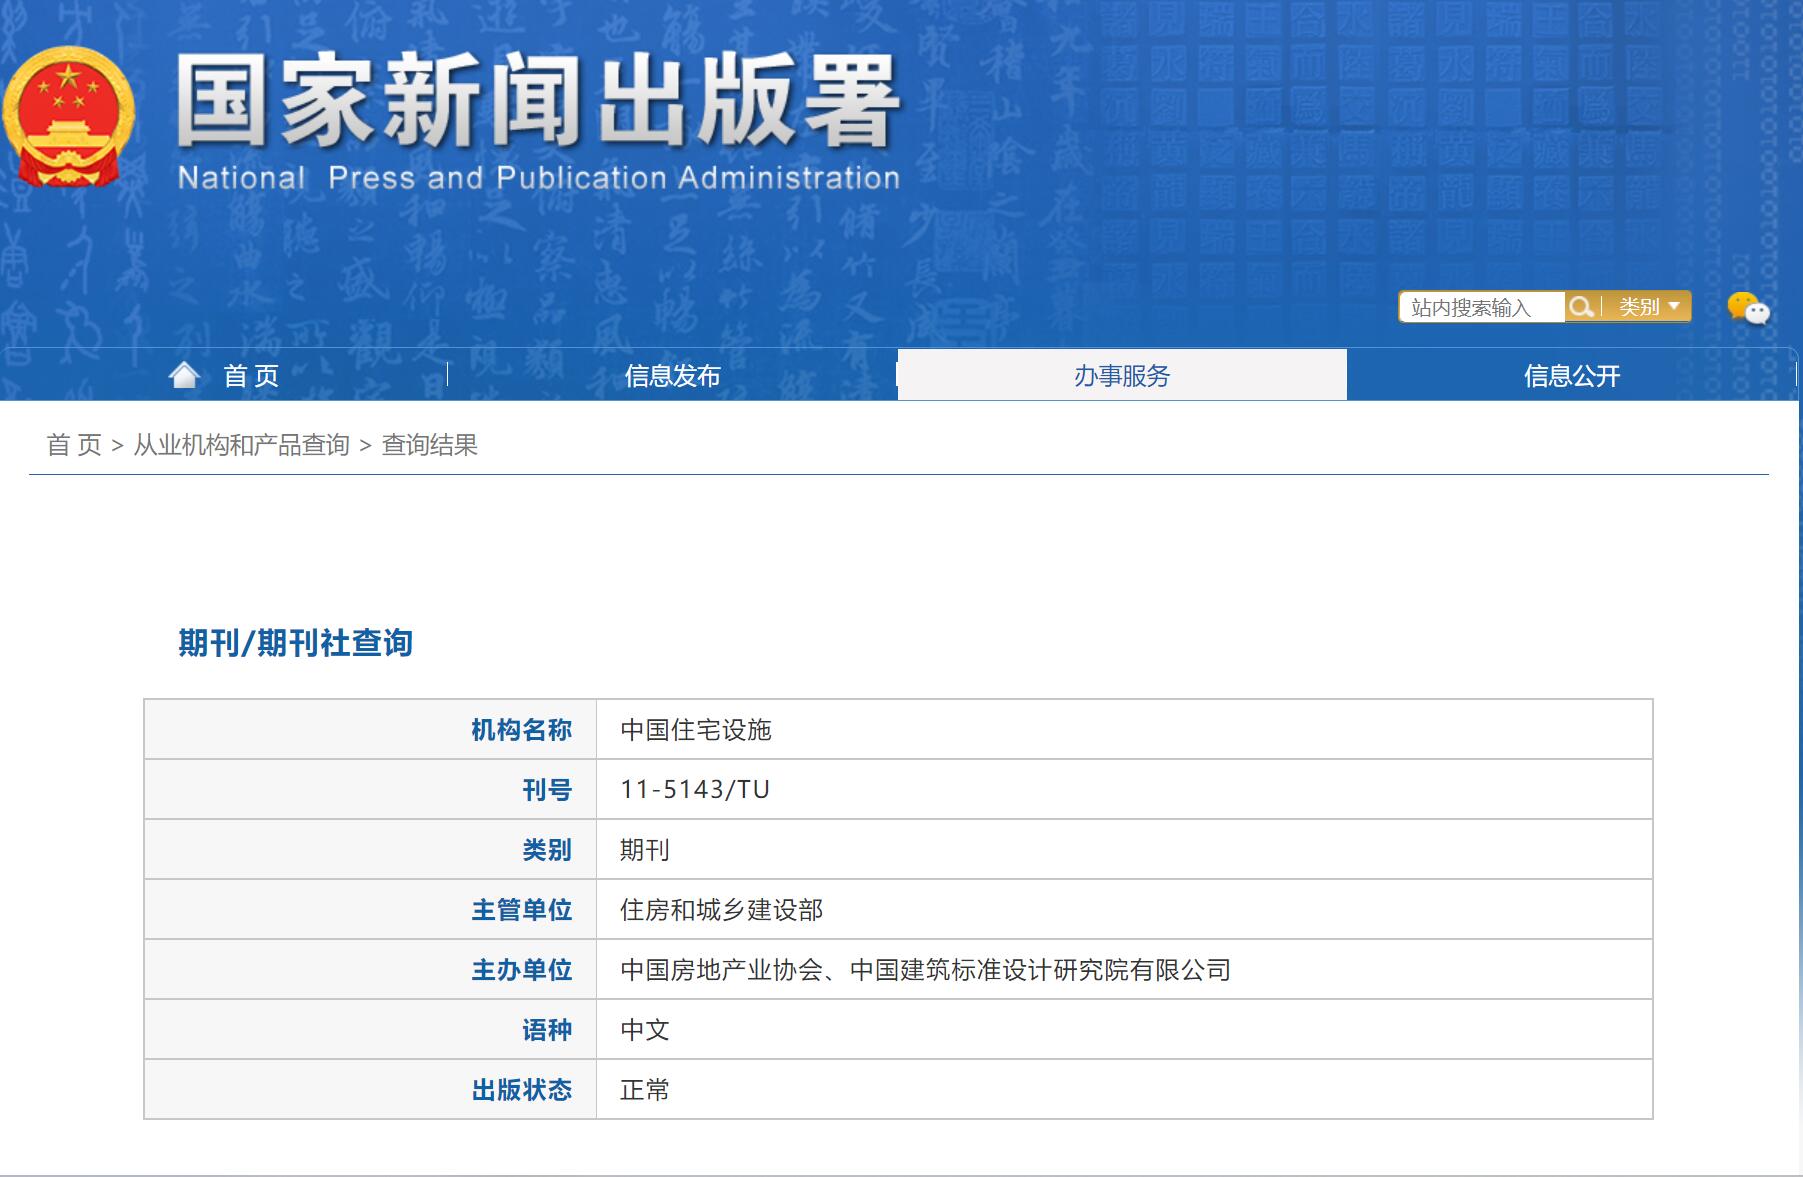Image resolution: width=1803 pixels, height=1177 pixels.
Task: Click the magnifier search icon
Action: 1581,307
